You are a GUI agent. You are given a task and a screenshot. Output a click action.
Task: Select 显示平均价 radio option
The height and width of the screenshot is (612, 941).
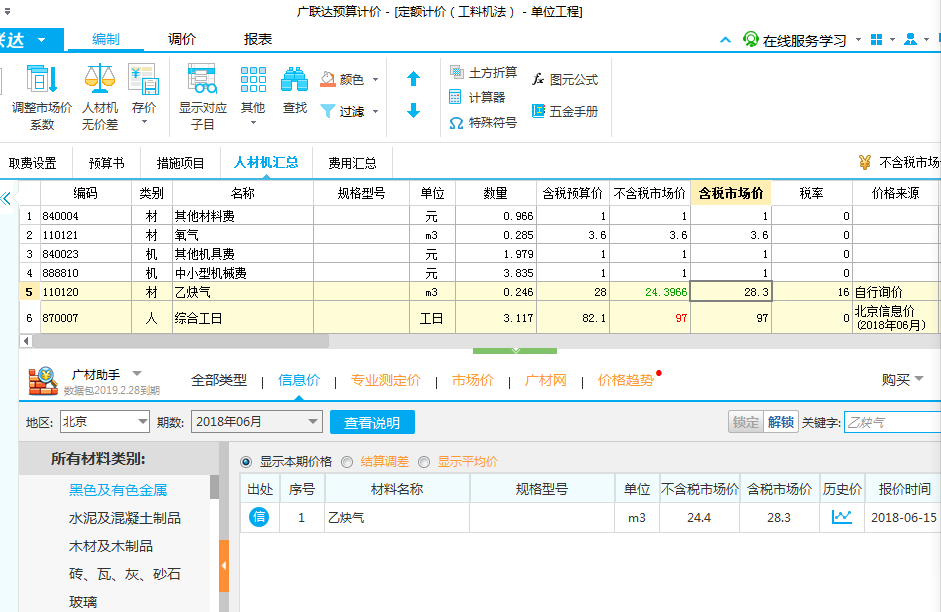pyautogui.click(x=424, y=462)
